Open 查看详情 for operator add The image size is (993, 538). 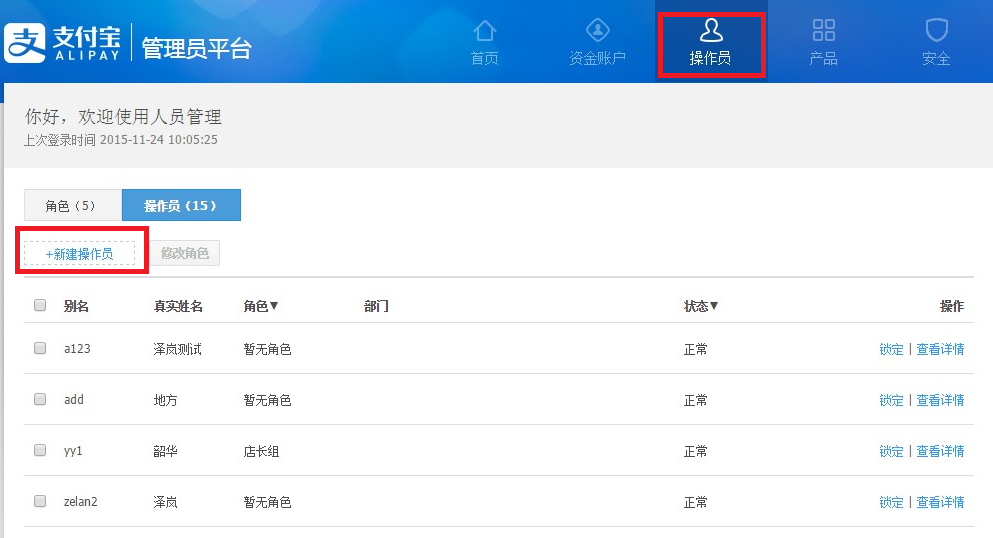coord(940,400)
